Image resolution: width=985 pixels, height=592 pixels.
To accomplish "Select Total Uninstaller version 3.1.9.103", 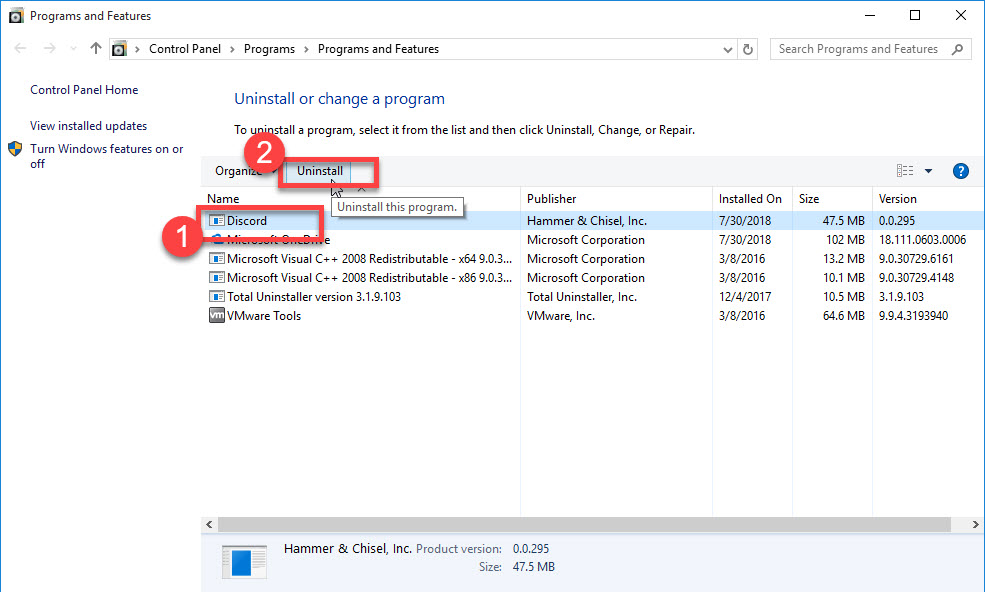I will click(313, 297).
